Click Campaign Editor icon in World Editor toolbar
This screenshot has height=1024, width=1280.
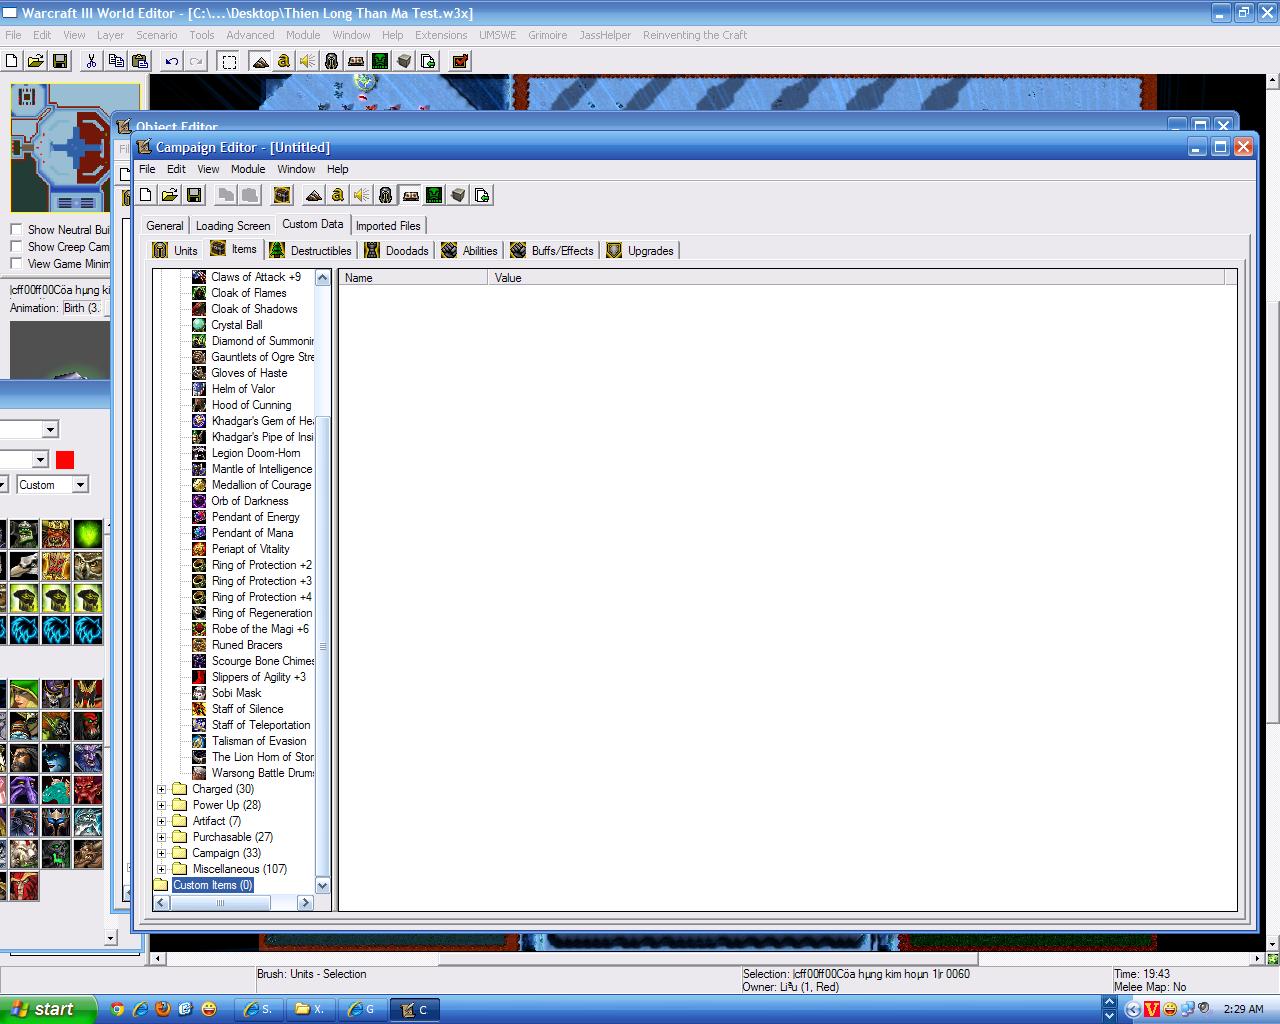(356, 61)
